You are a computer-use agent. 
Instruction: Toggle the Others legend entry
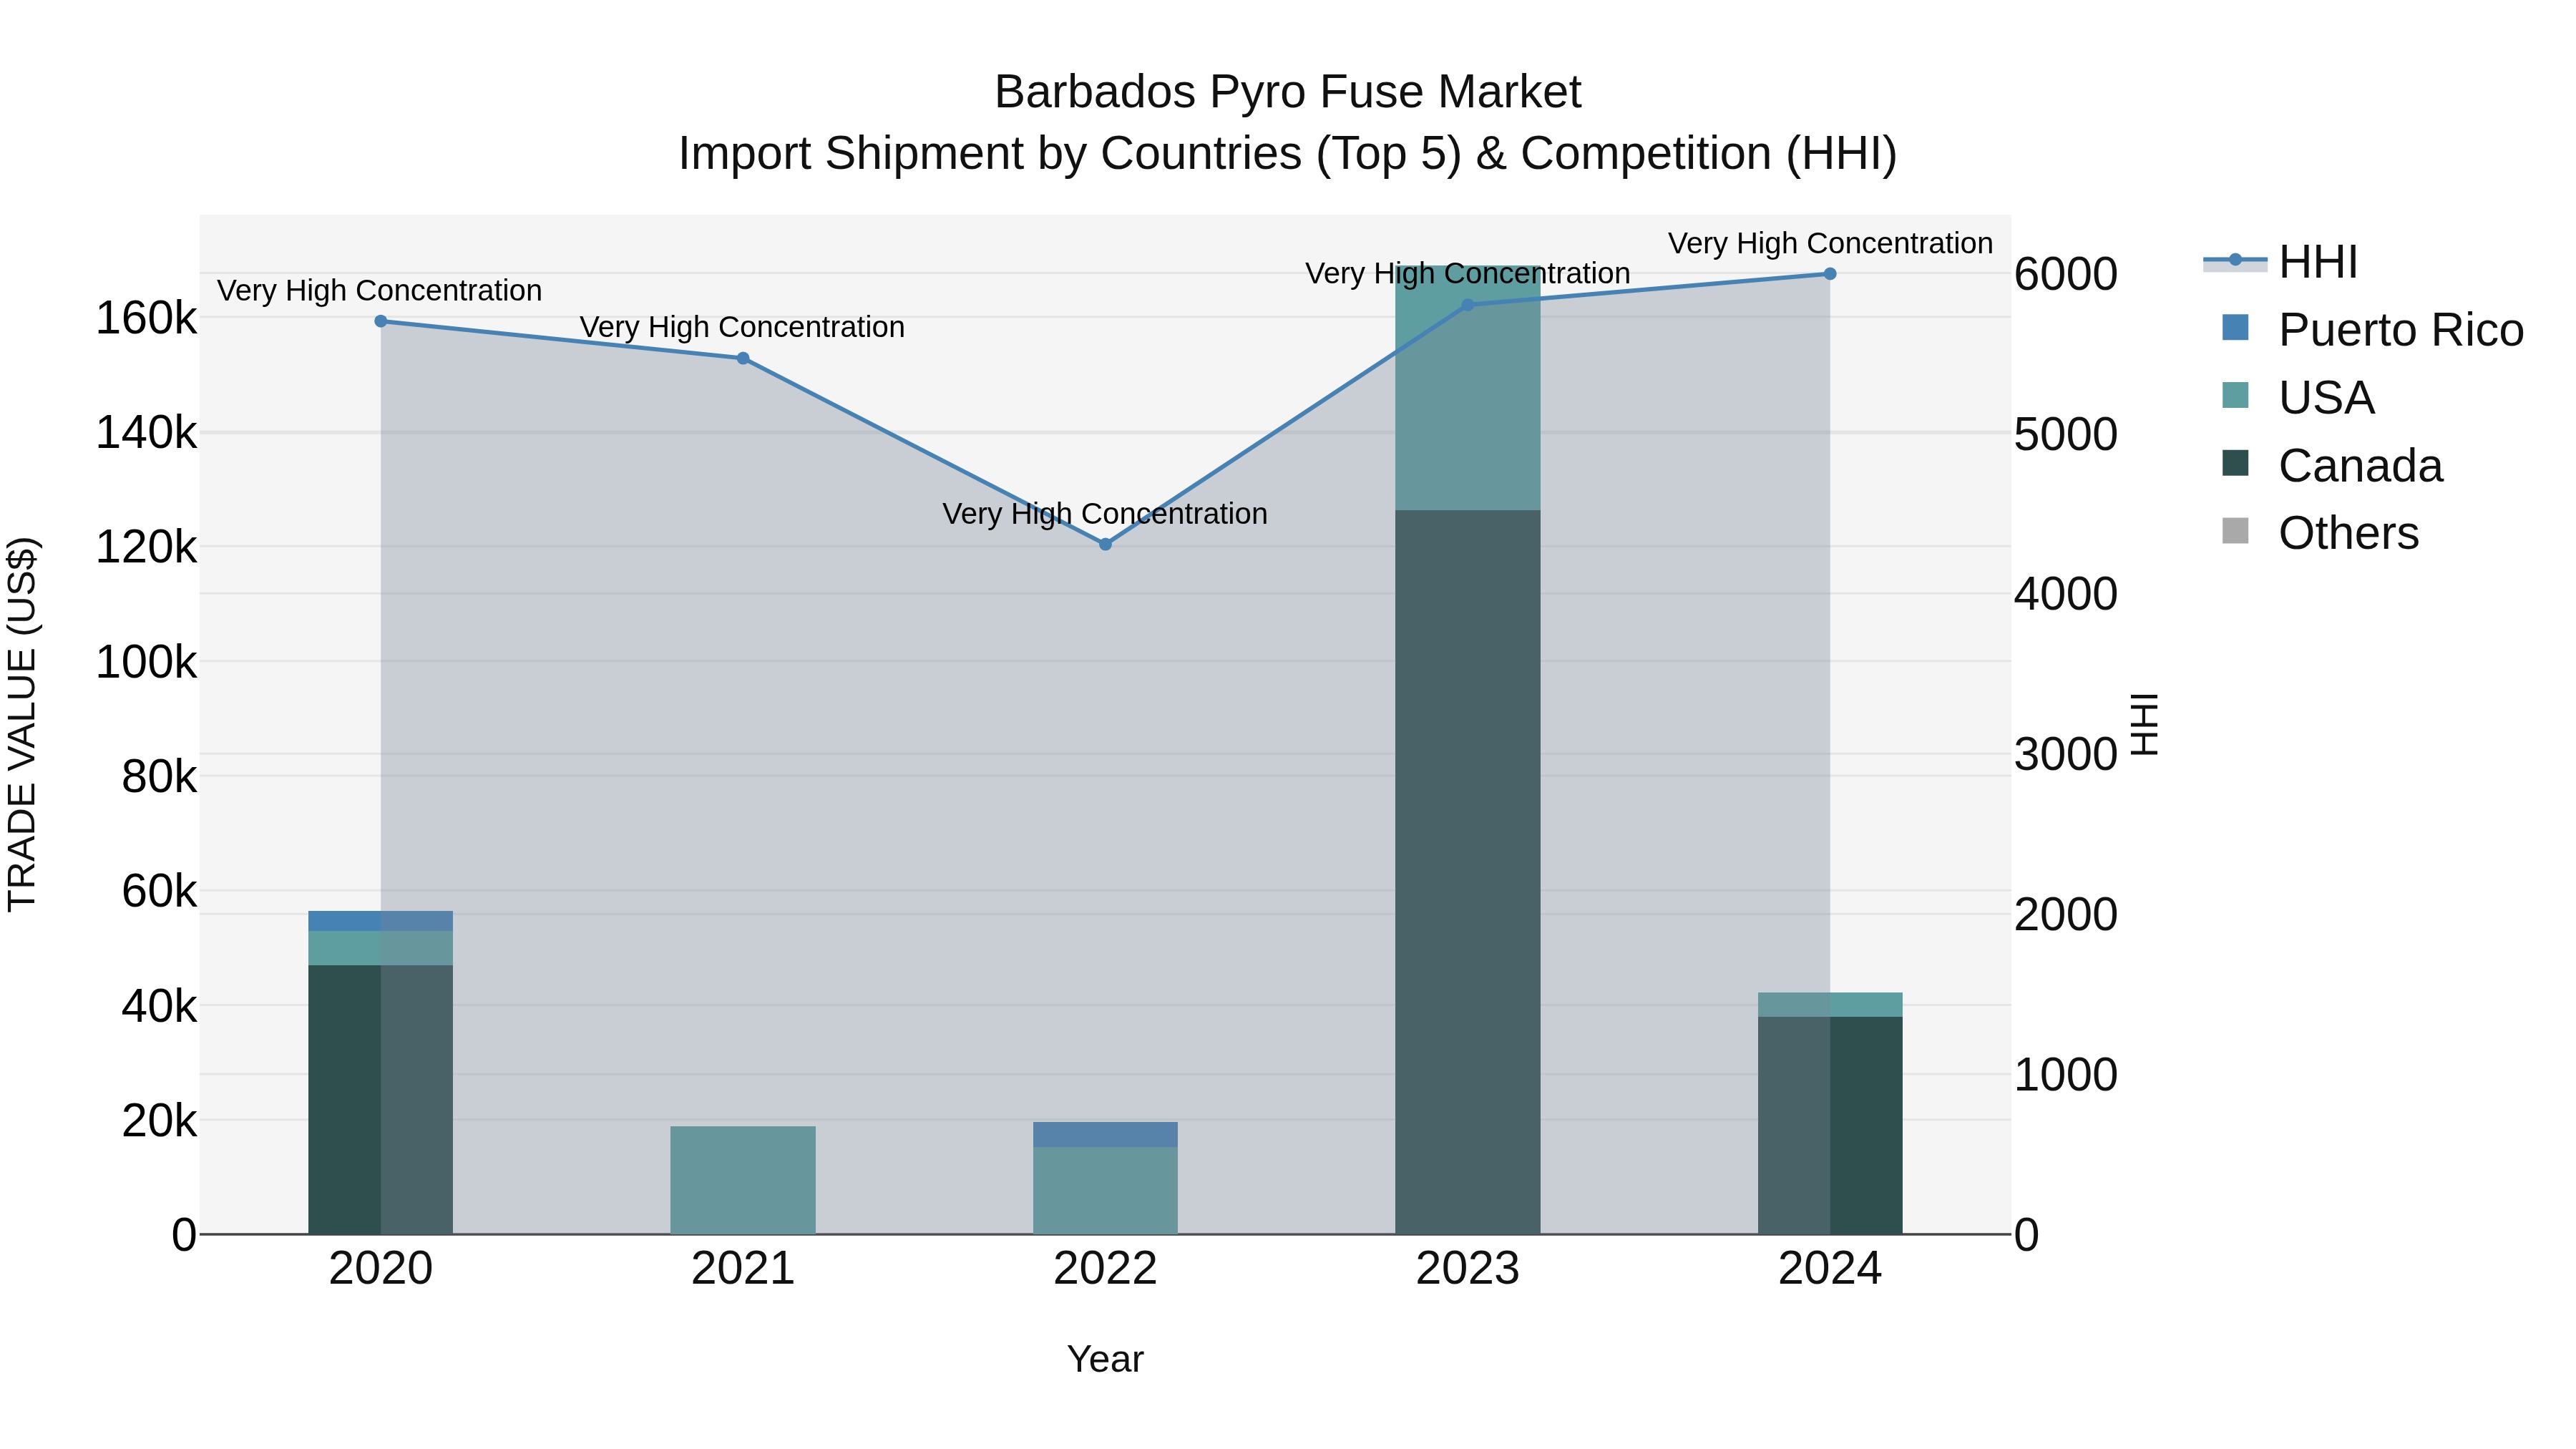click(2320, 533)
